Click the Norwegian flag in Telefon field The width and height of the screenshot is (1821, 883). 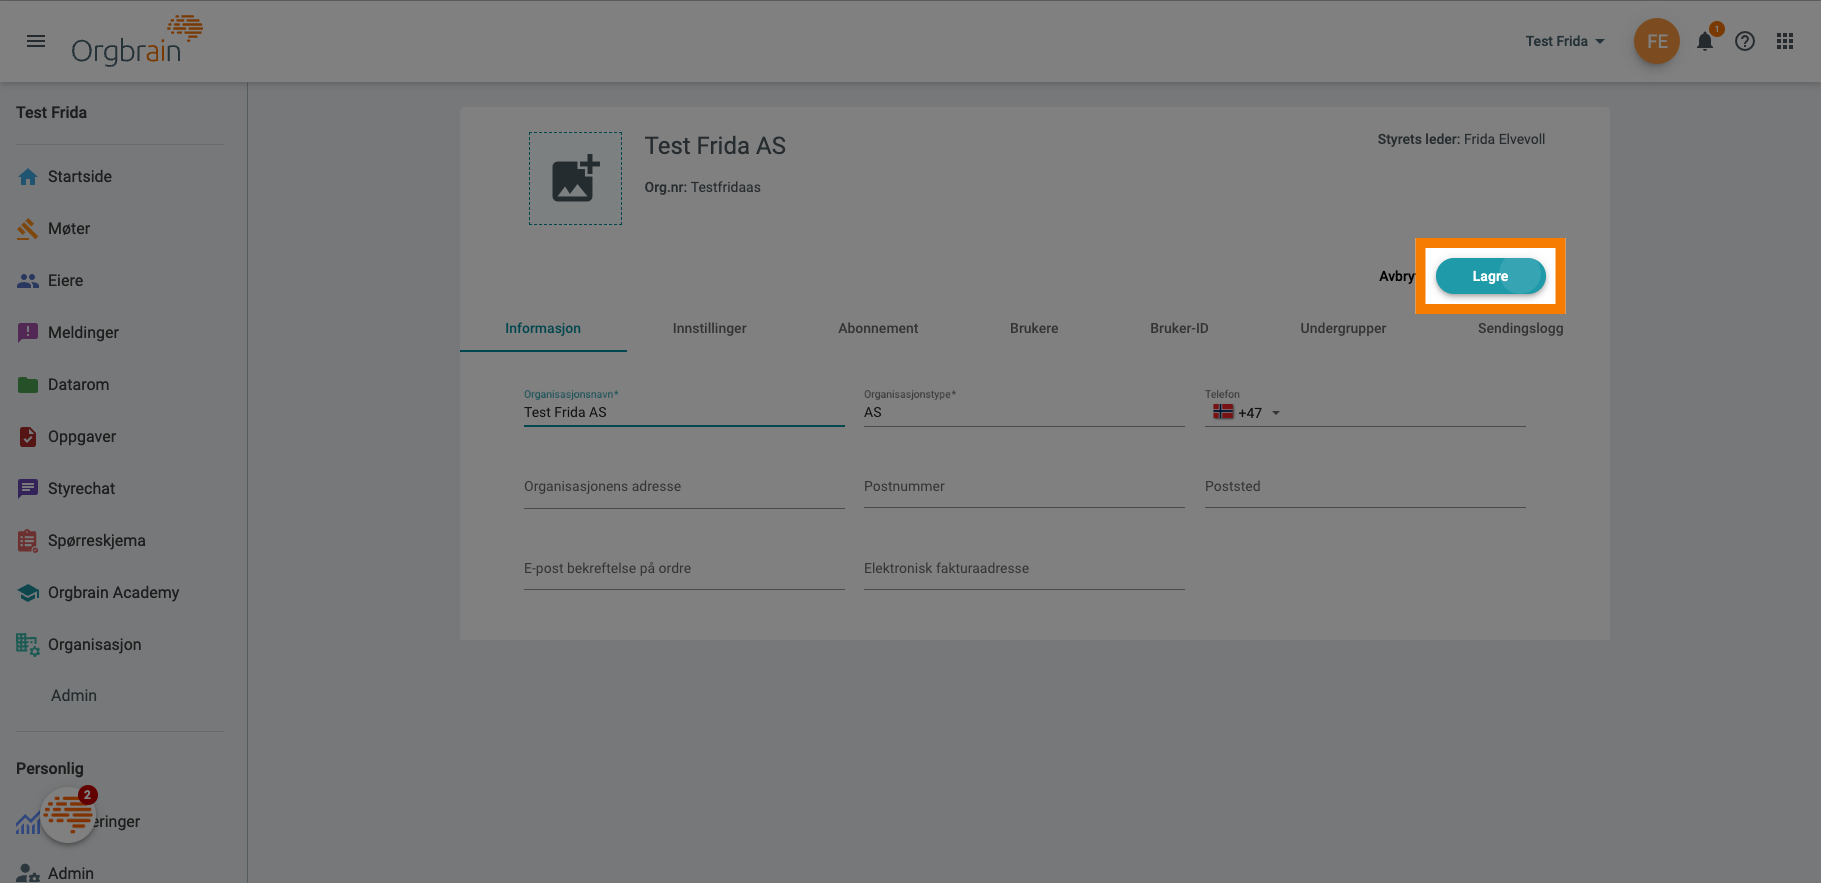point(1223,412)
